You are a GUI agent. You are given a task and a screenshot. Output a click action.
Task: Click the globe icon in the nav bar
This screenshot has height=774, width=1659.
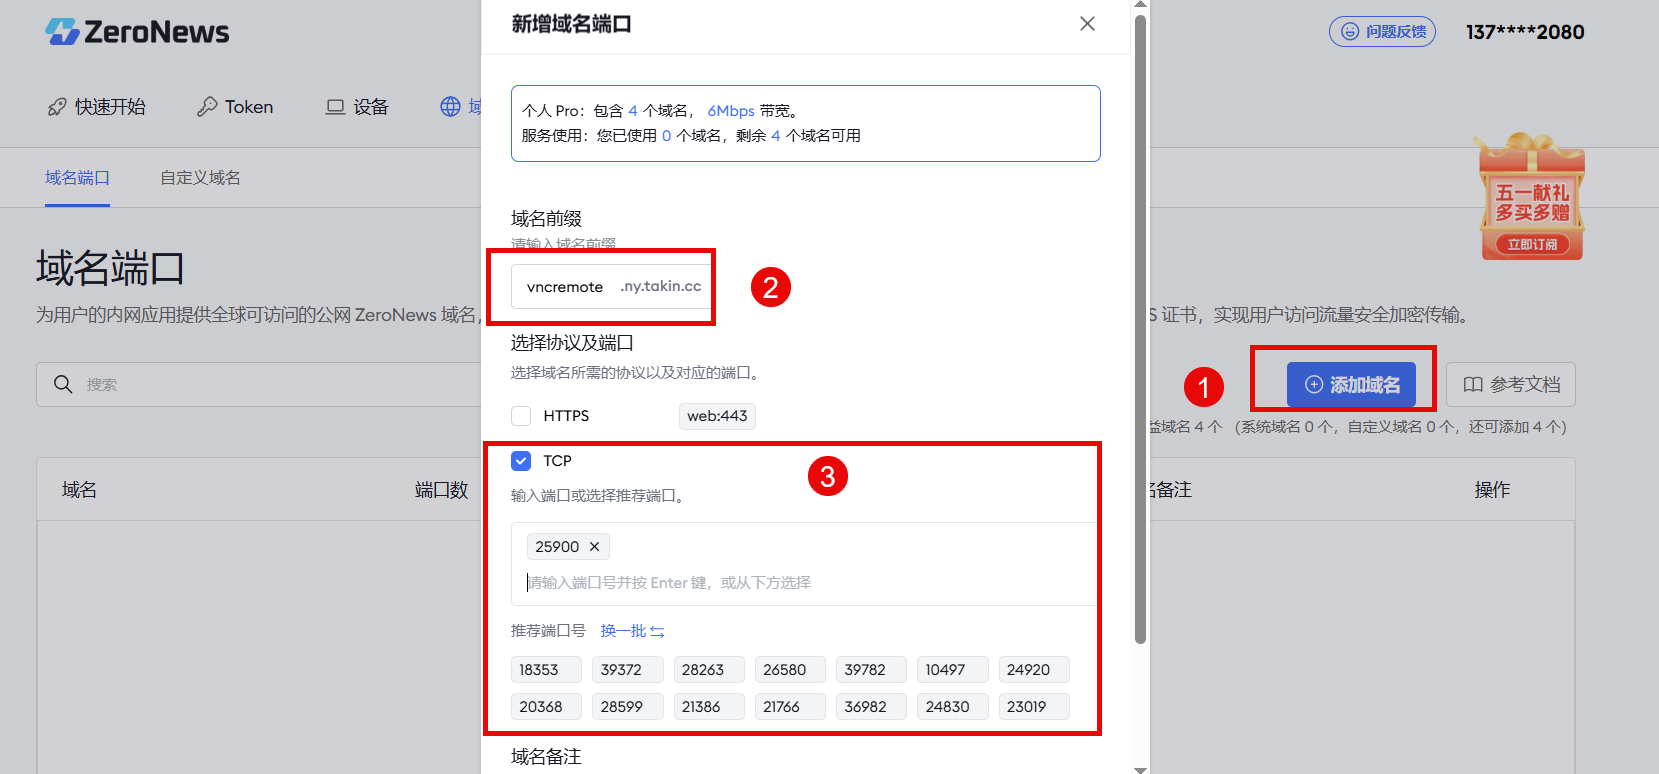coord(451,107)
